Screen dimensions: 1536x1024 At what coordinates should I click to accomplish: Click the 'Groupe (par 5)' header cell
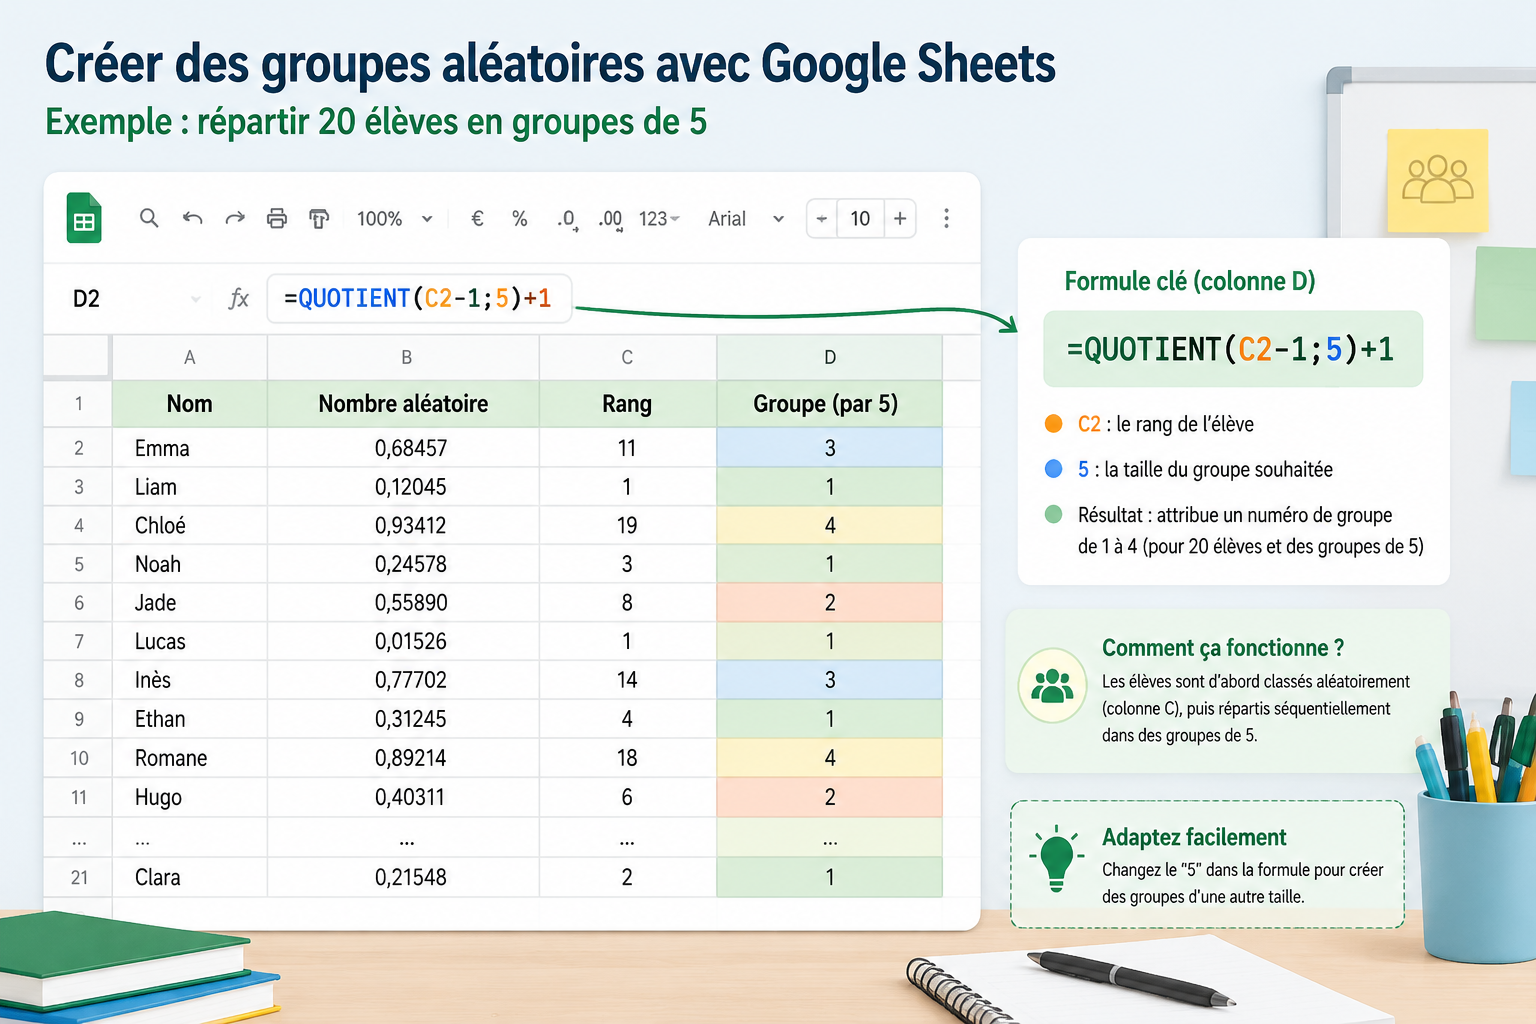tap(830, 404)
